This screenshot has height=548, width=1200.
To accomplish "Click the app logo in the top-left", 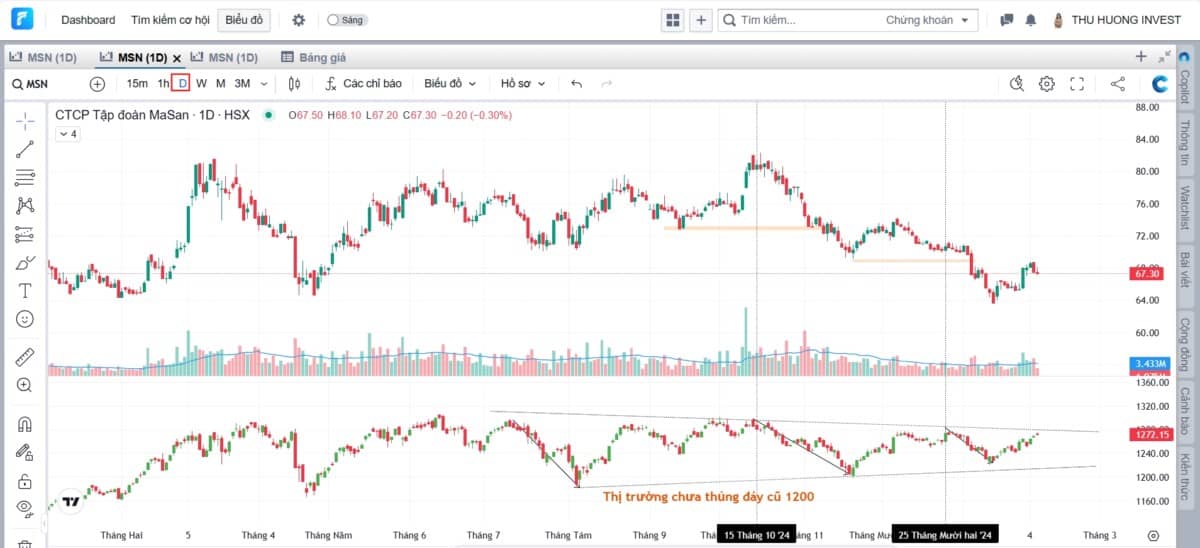I will pyautogui.click(x=22, y=20).
